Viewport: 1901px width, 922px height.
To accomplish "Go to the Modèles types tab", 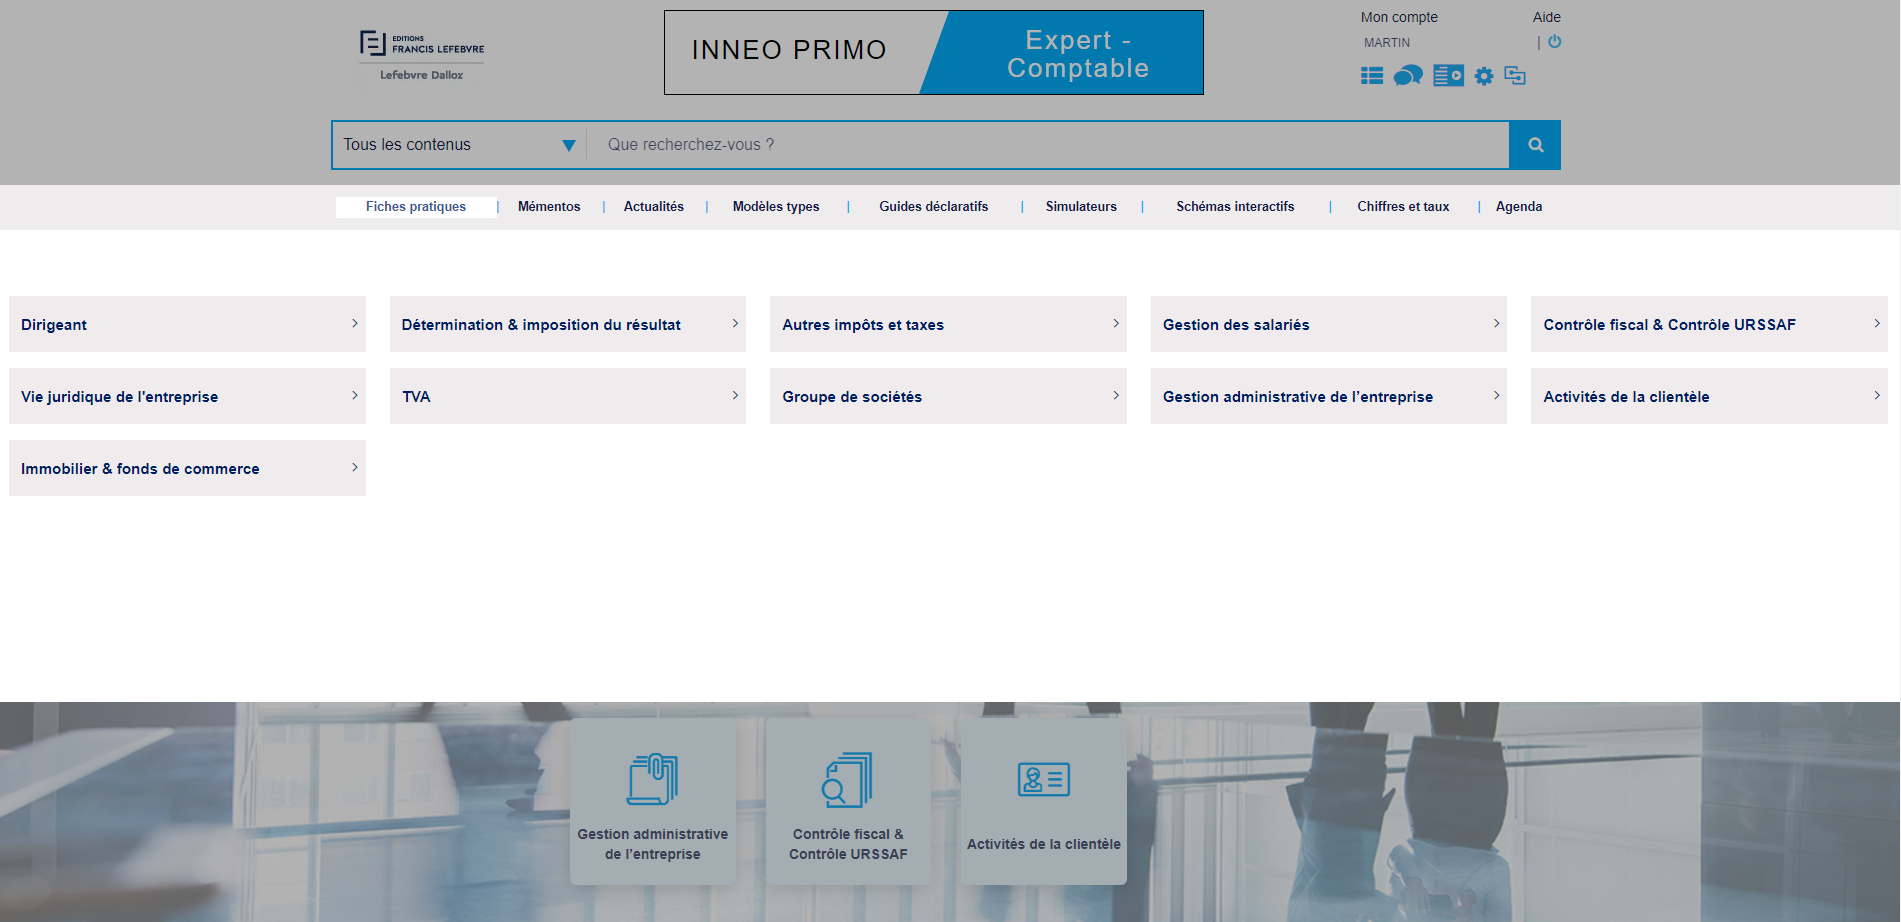I will tap(776, 207).
